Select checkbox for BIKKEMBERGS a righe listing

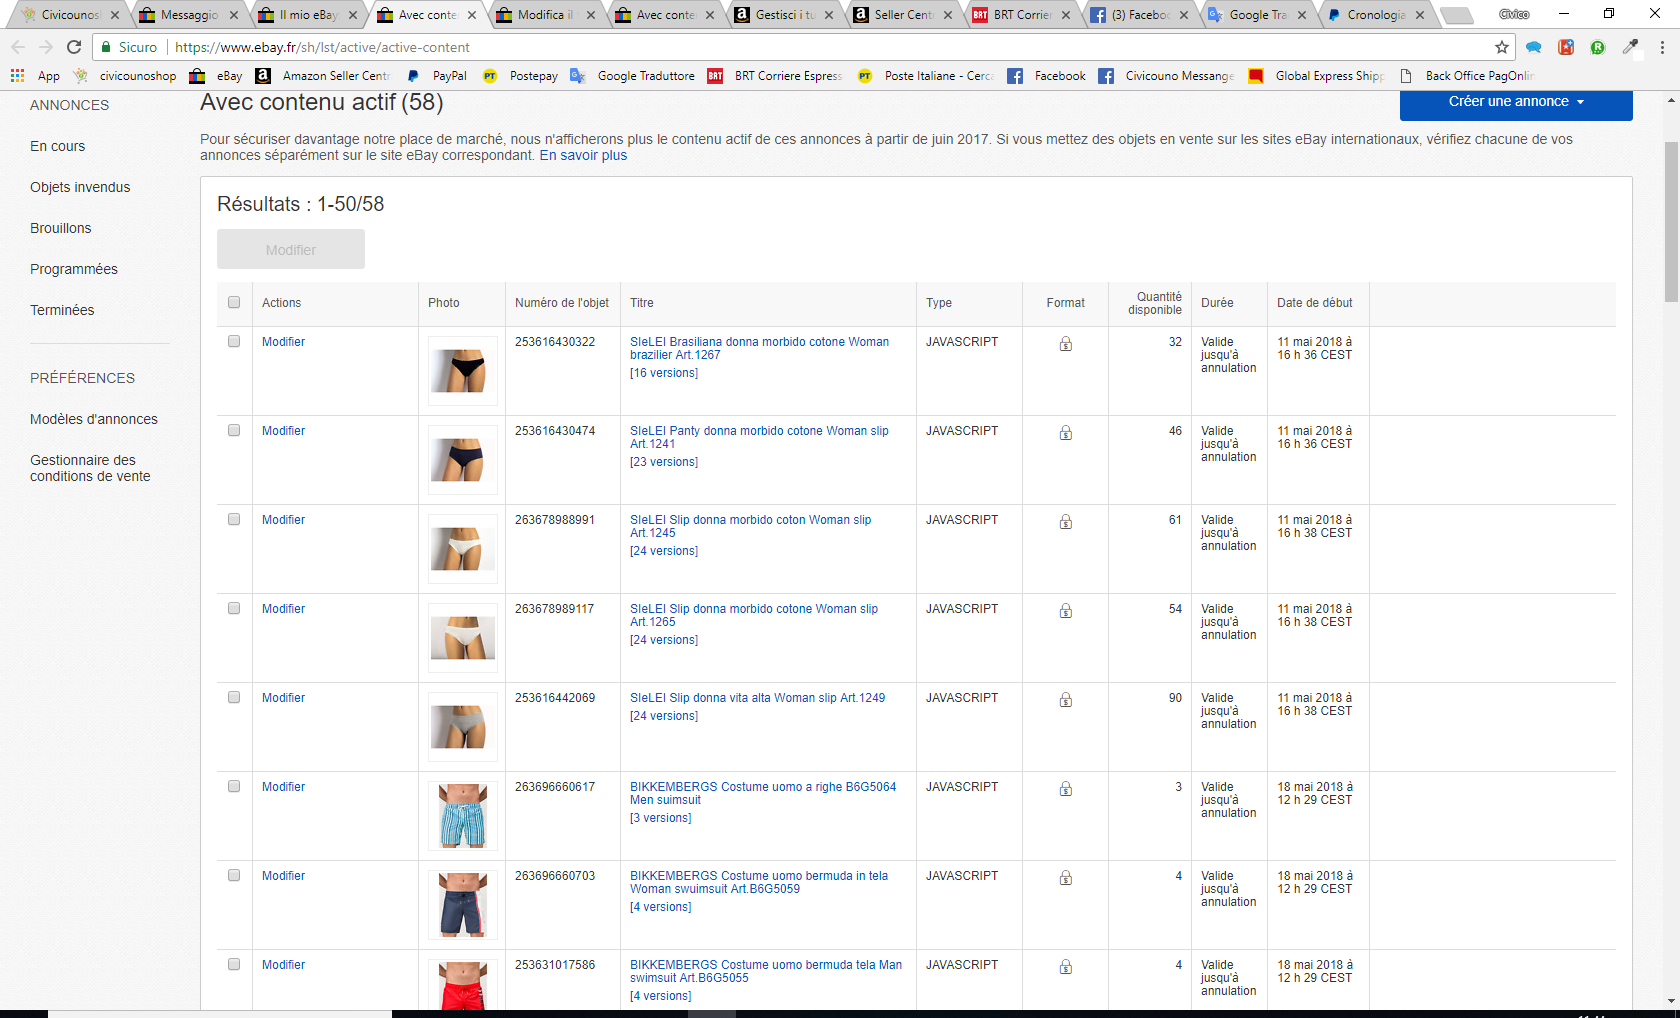click(234, 786)
